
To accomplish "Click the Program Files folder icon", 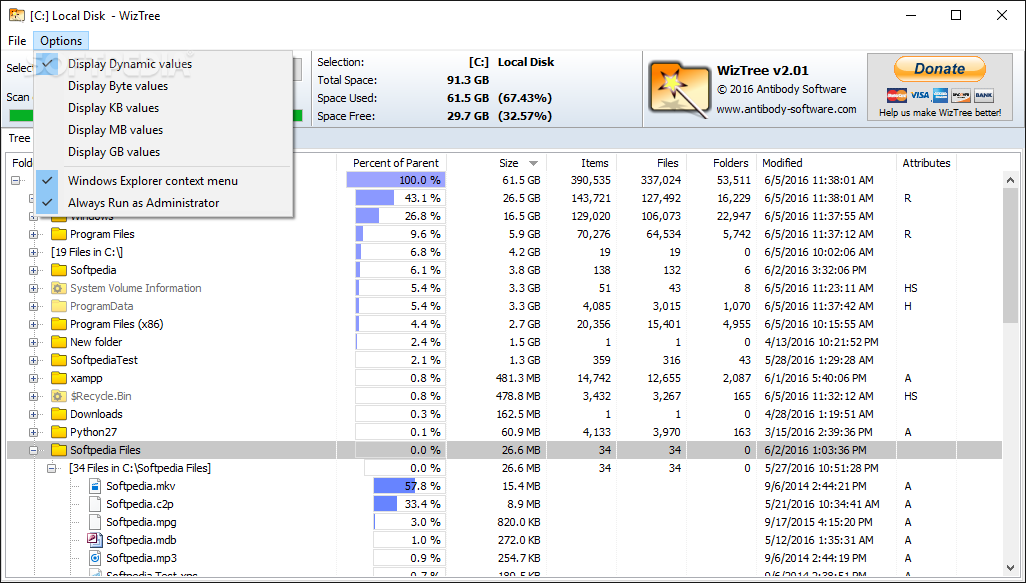I will pyautogui.click(x=60, y=234).
